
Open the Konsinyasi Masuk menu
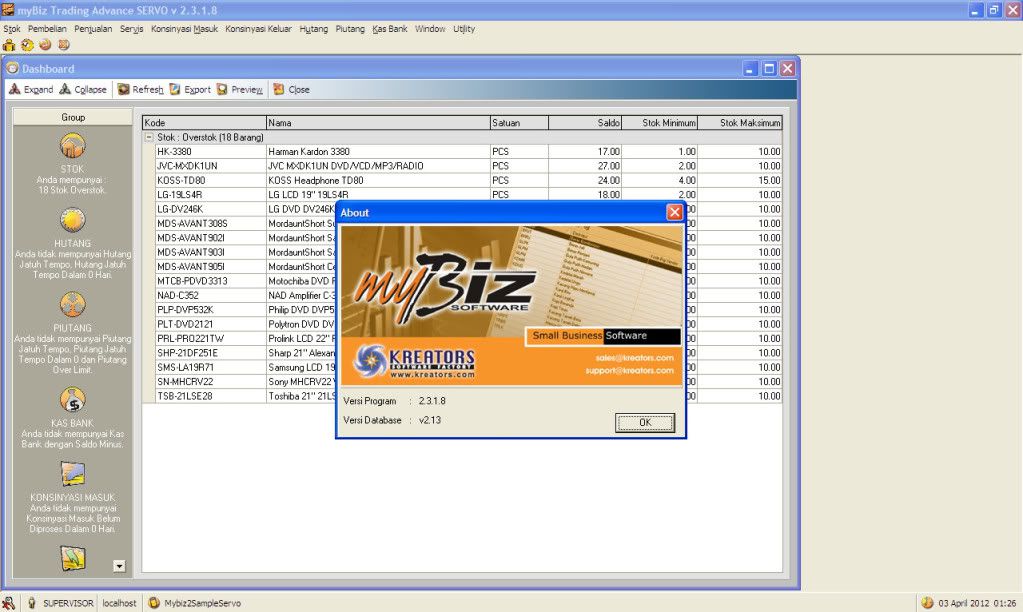pyautogui.click(x=185, y=29)
